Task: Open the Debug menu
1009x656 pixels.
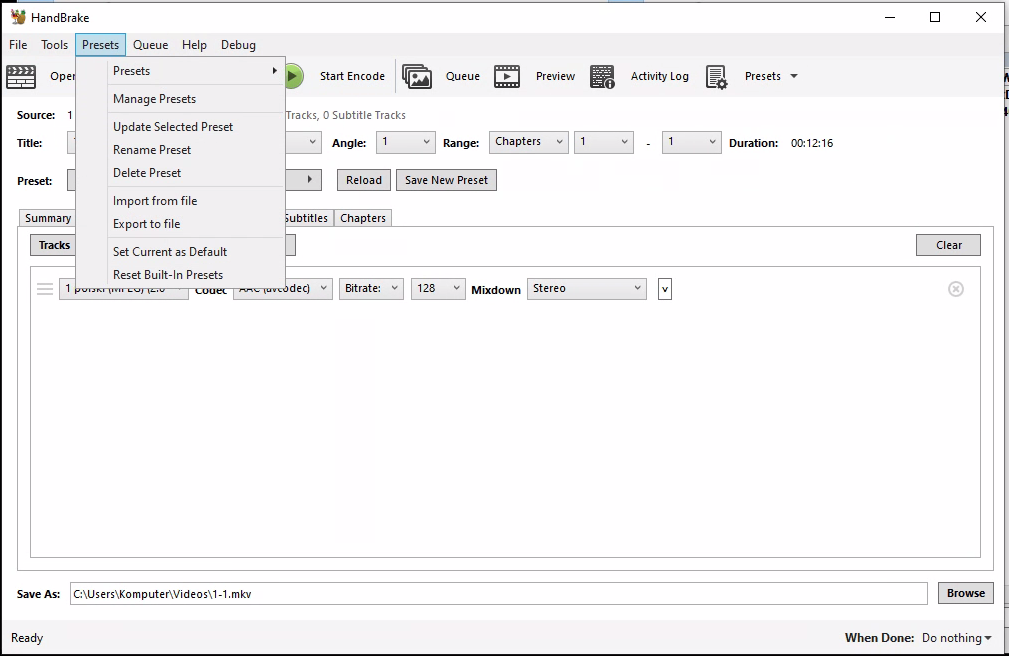Action: tap(238, 44)
